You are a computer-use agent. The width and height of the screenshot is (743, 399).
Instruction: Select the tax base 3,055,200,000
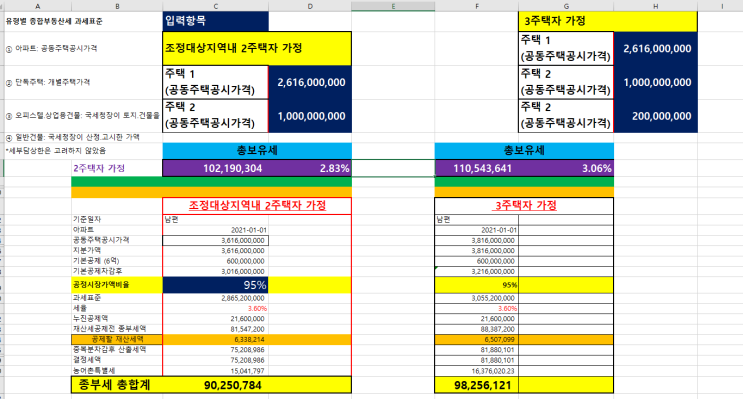coord(477,298)
